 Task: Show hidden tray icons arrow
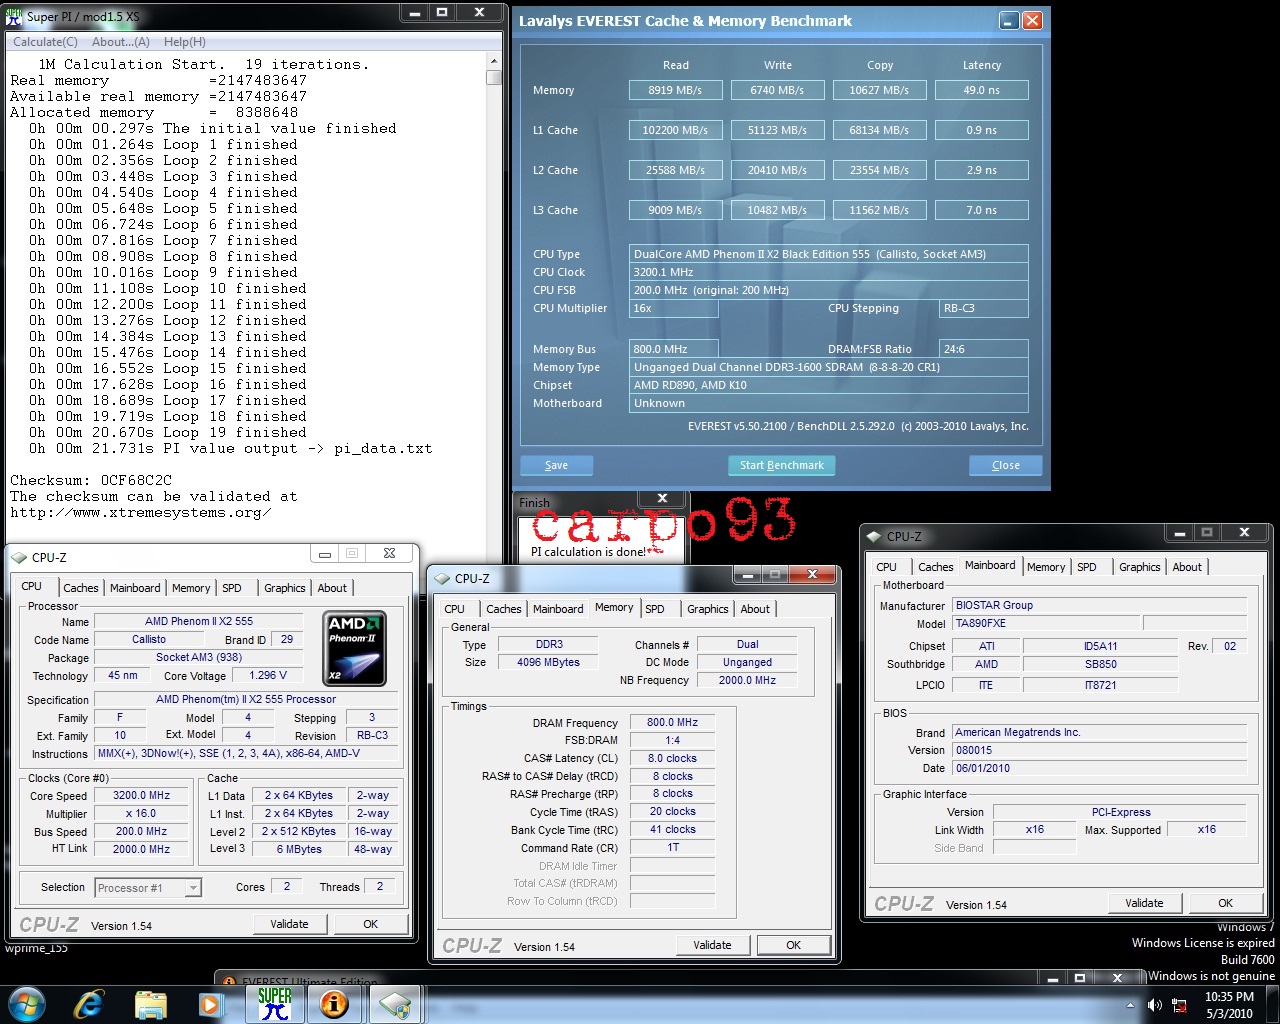[x=1131, y=1005]
